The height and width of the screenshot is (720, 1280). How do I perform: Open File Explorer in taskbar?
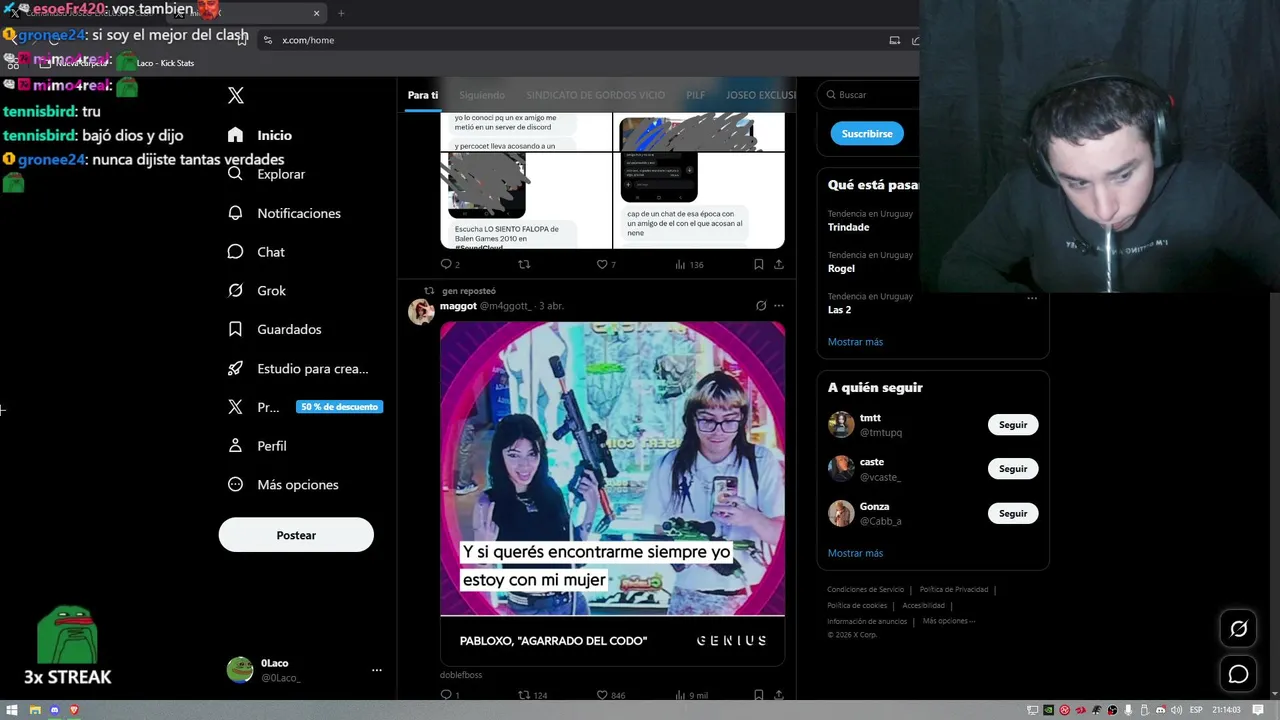[x=35, y=710]
